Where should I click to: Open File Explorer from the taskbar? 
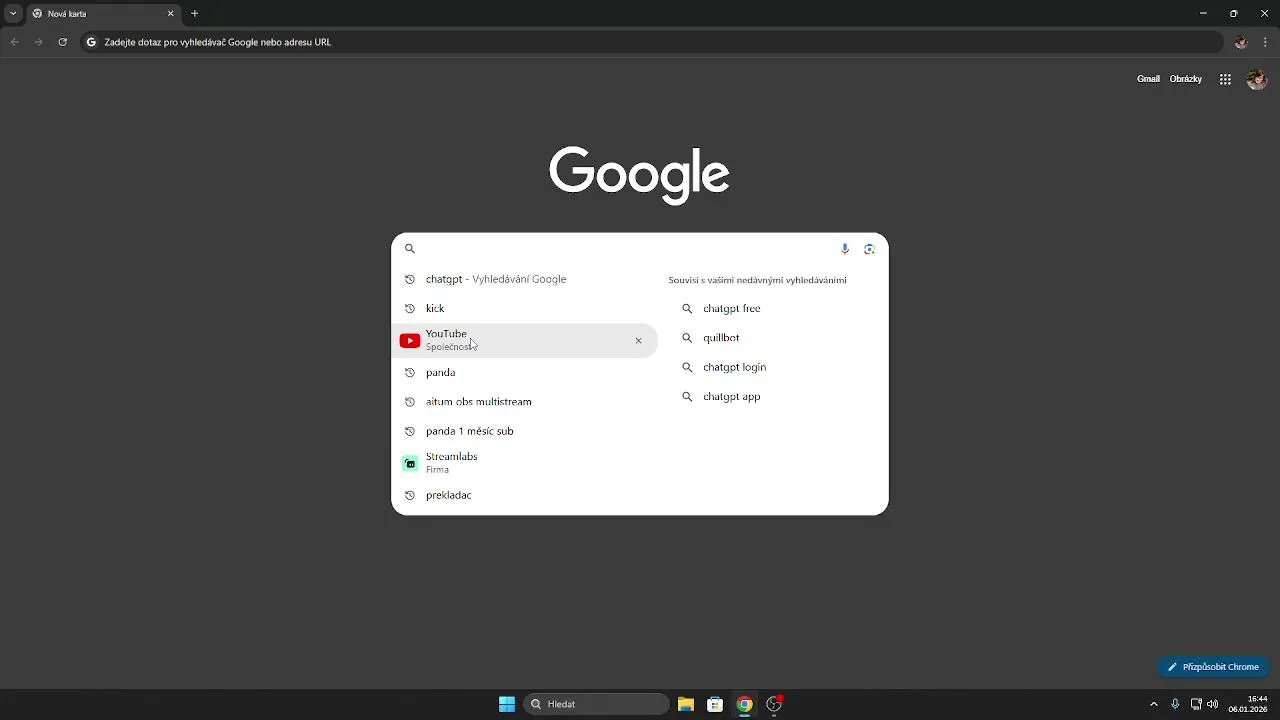(x=686, y=704)
